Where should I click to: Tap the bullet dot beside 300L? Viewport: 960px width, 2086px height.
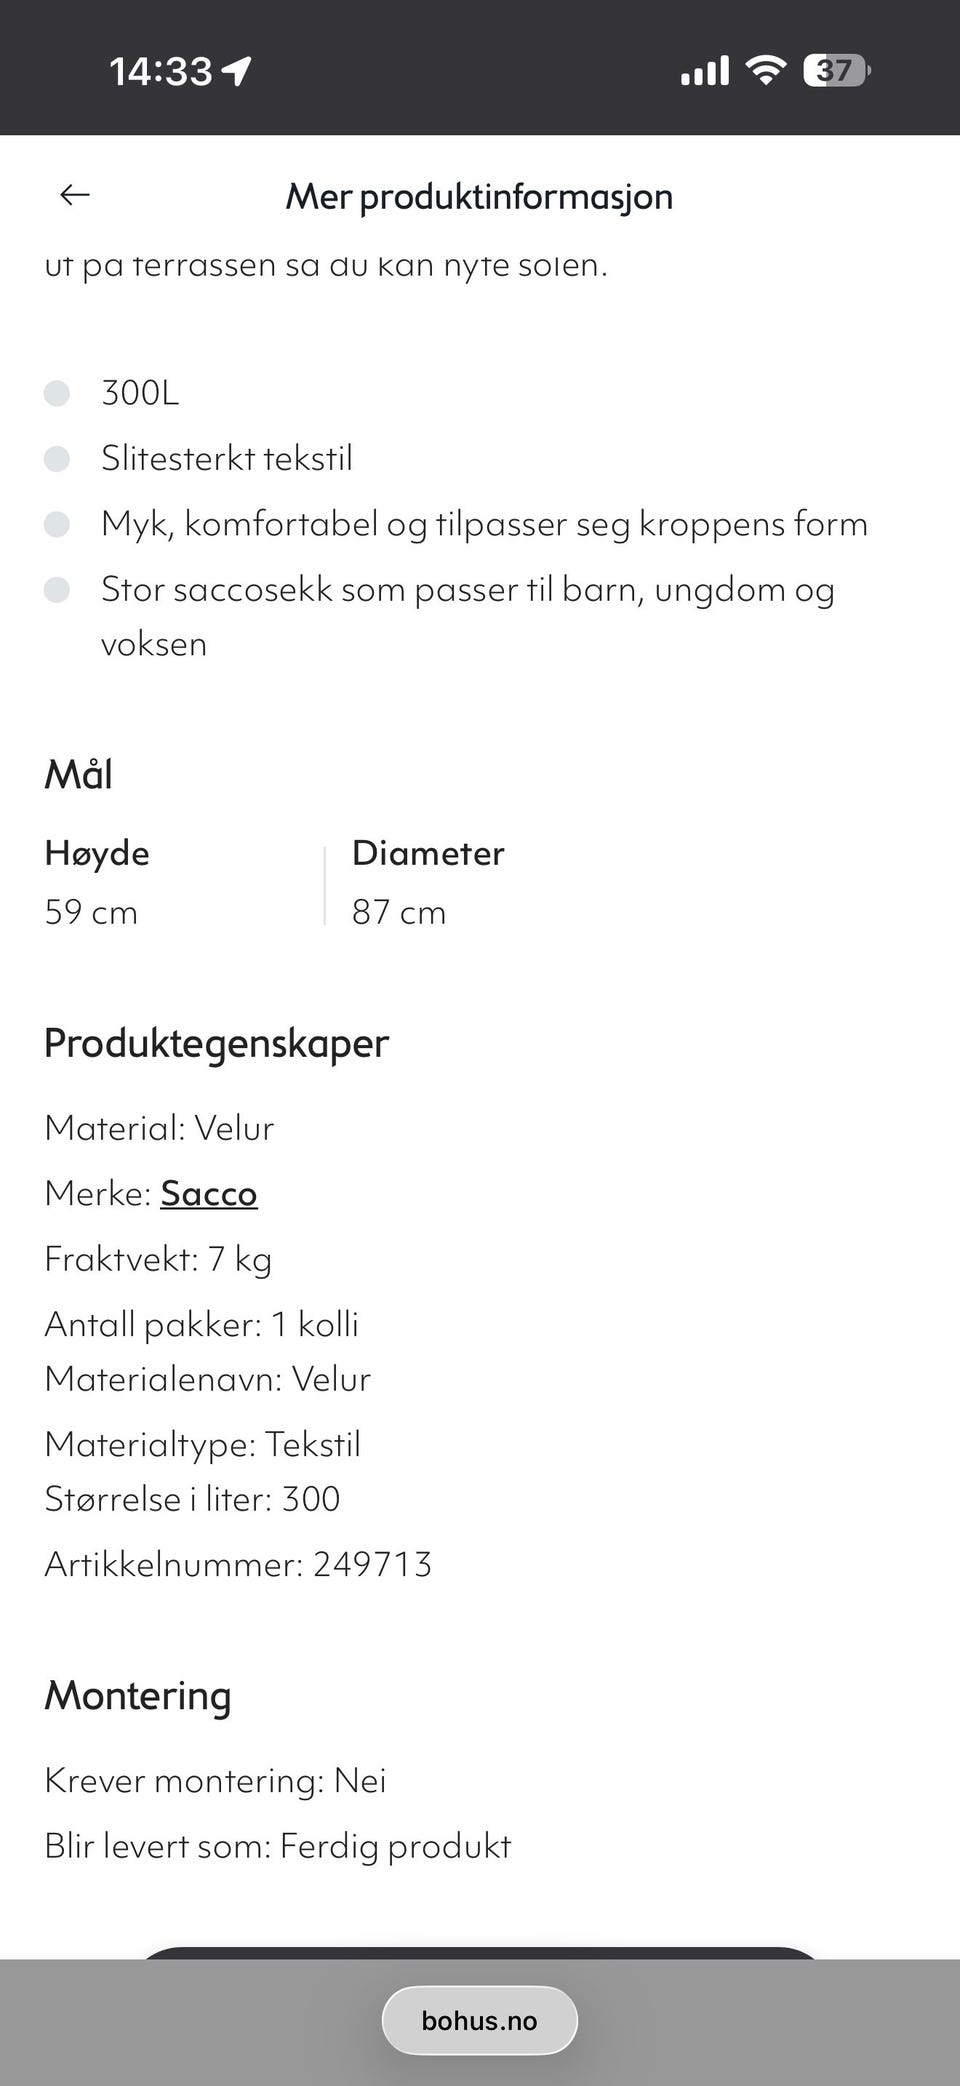pos(57,393)
